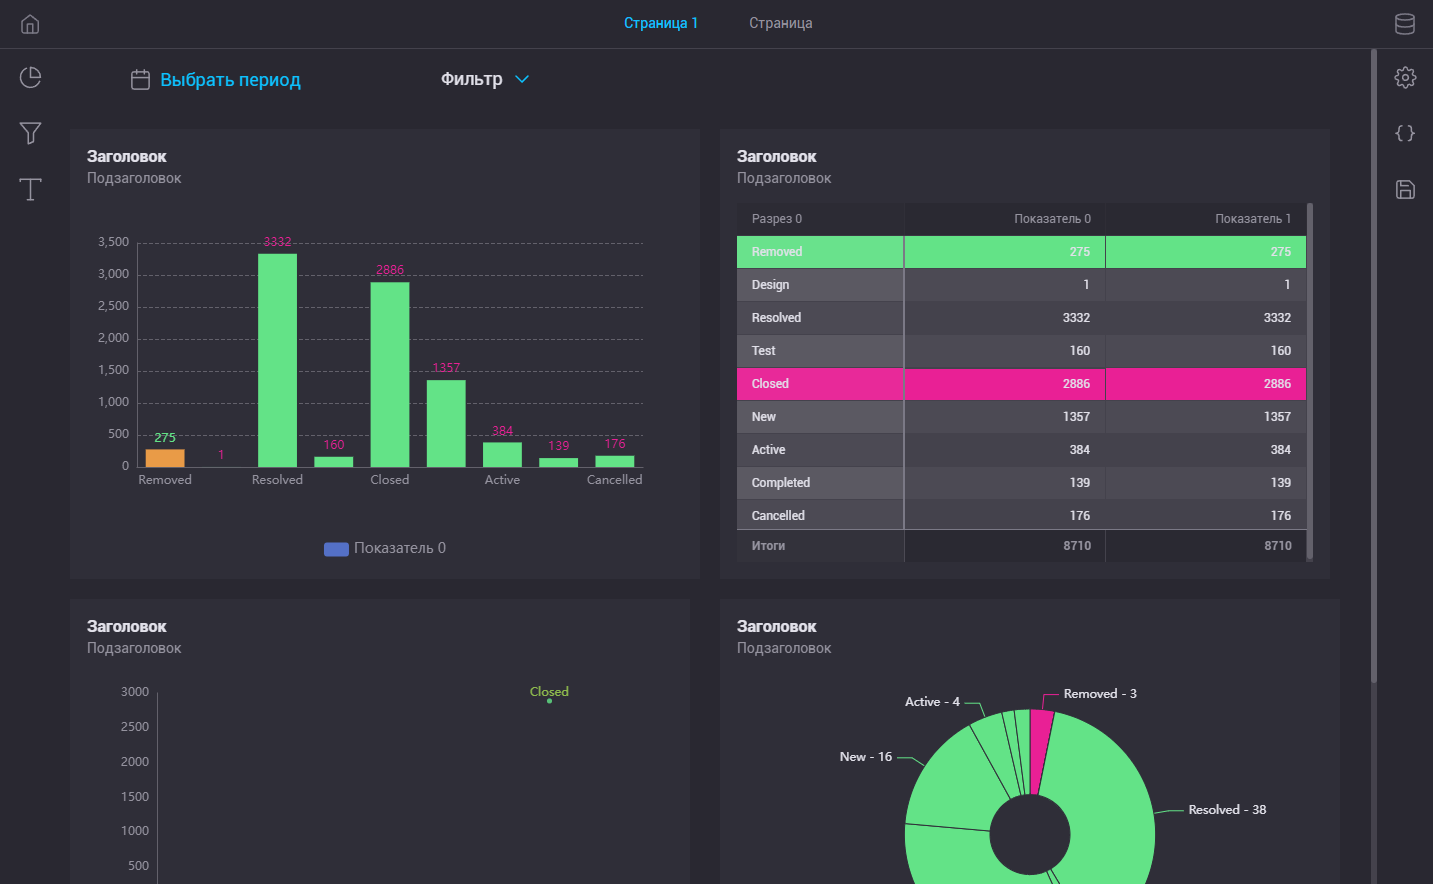
Task: Expand the Фильтр dropdown chevron
Action: (x=522, y=79)
